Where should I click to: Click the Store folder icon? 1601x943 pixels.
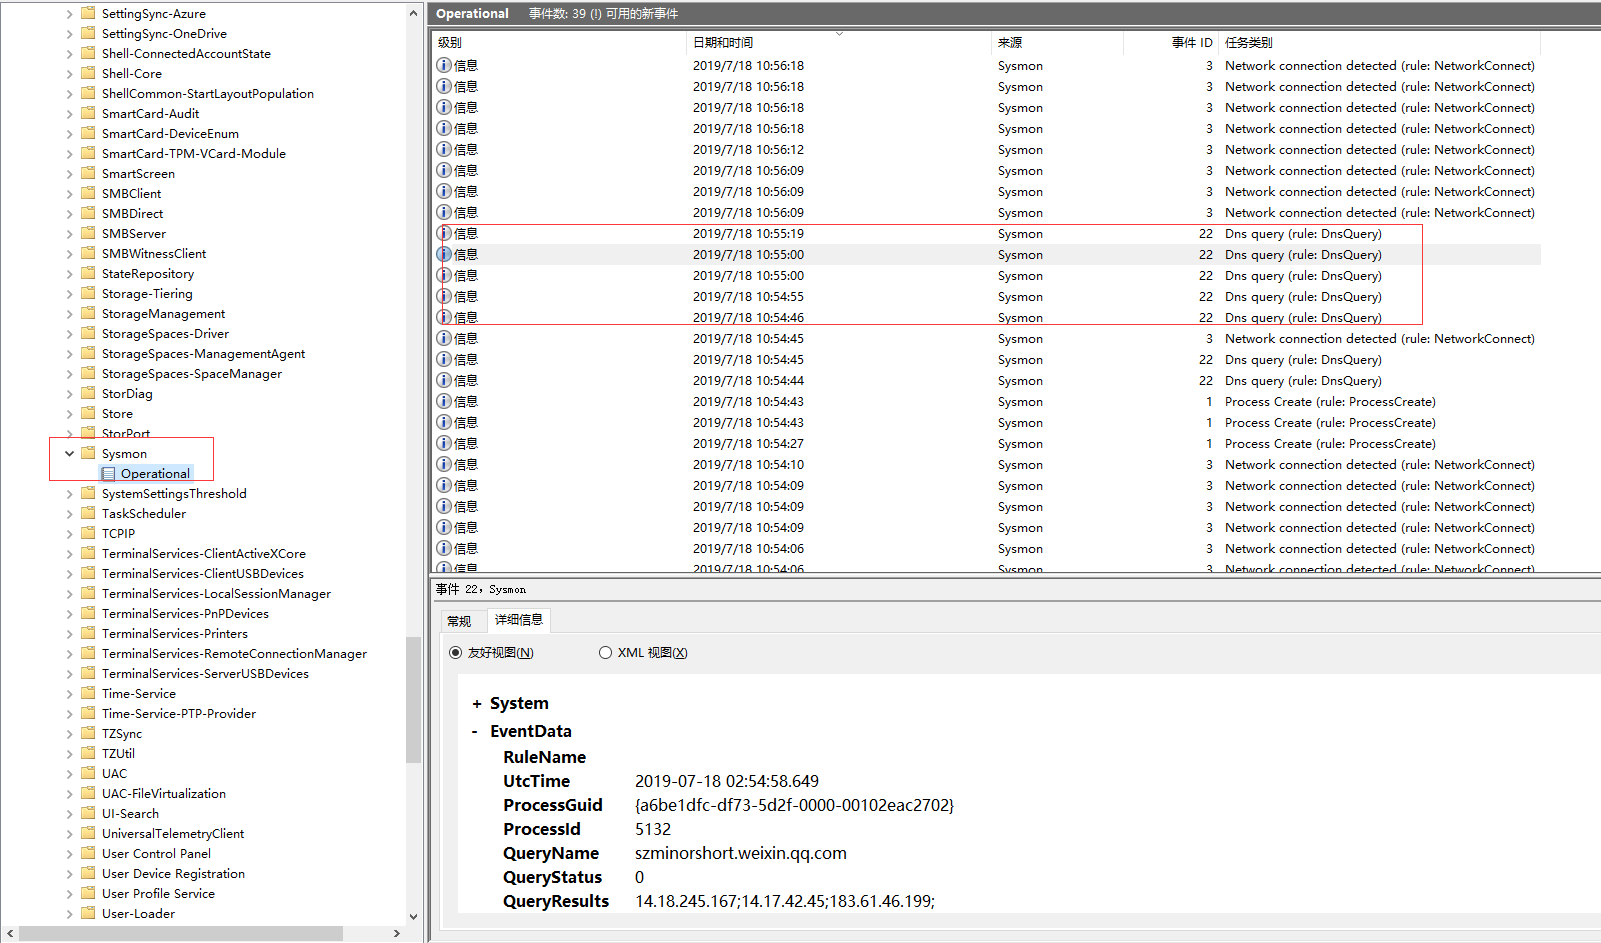click(x=88, y=413)
